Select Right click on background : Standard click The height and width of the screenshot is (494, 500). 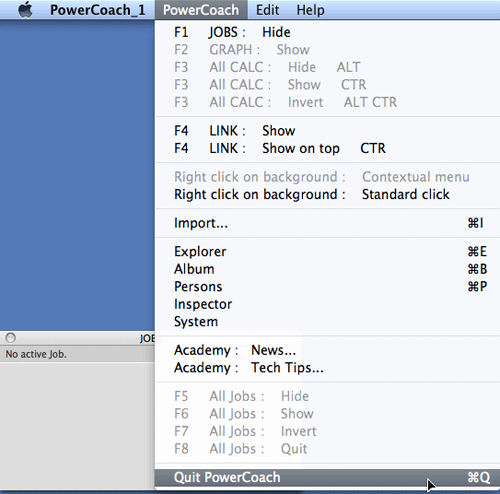pos(327,194)
